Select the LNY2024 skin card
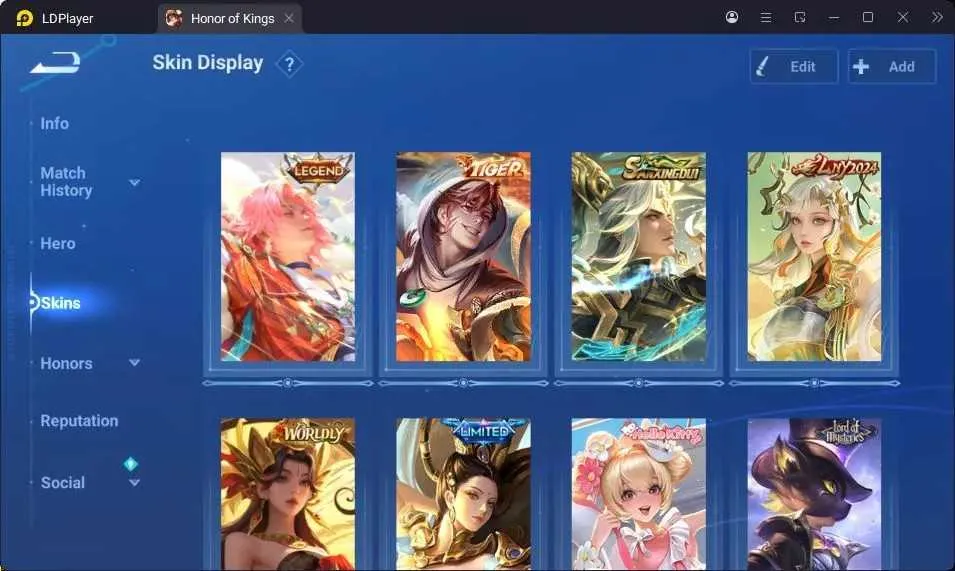 tap(814, 257)
